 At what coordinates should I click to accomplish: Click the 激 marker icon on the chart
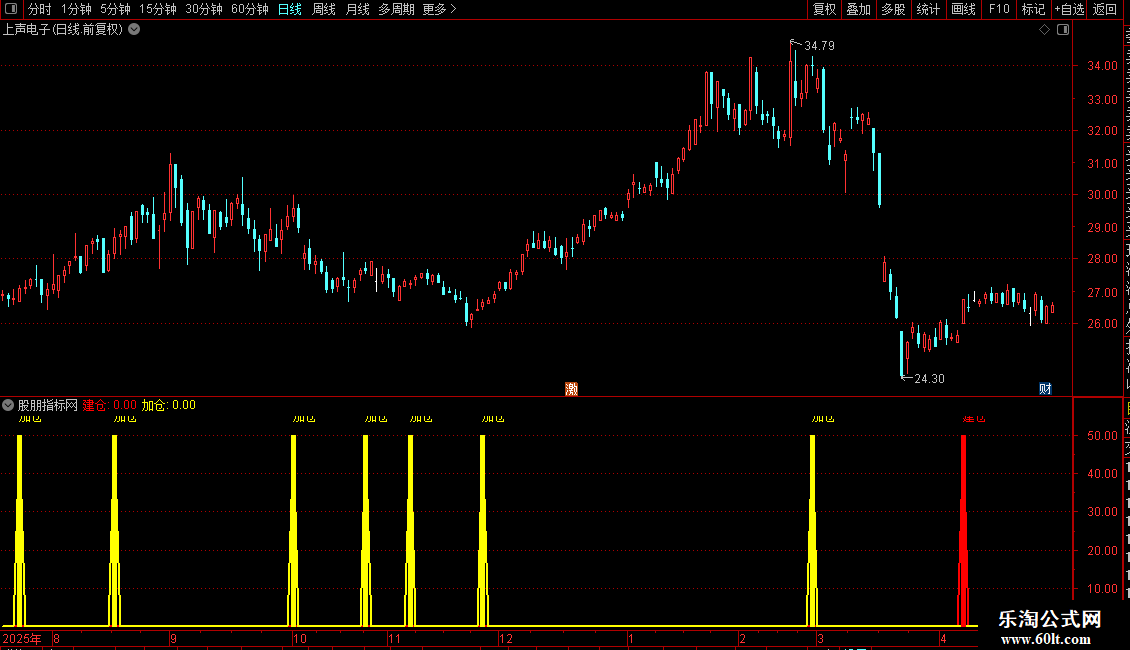[x=571, y=389]
